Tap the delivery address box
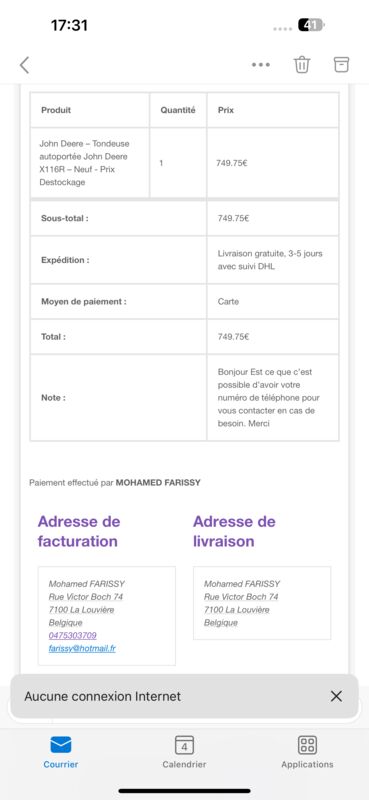 262,603
